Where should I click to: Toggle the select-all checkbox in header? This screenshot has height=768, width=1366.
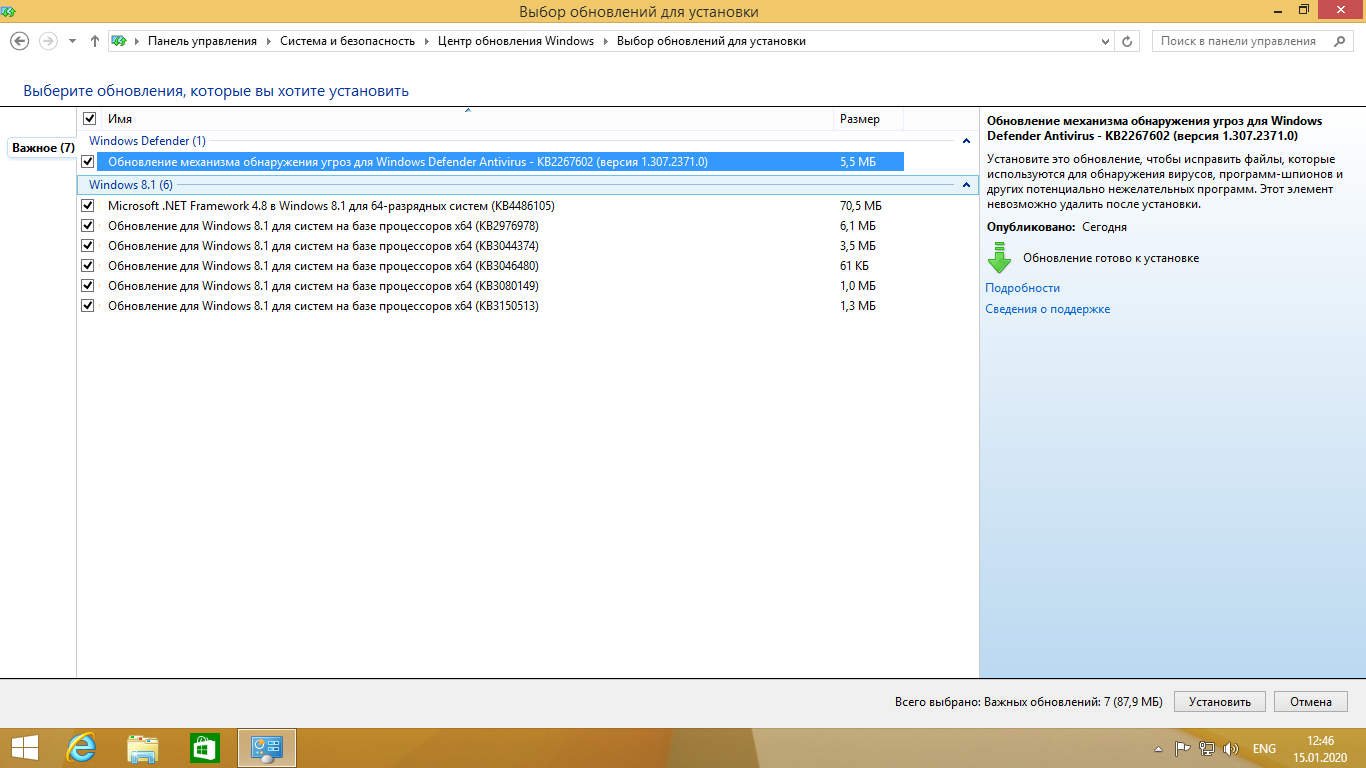click(90, 119)
